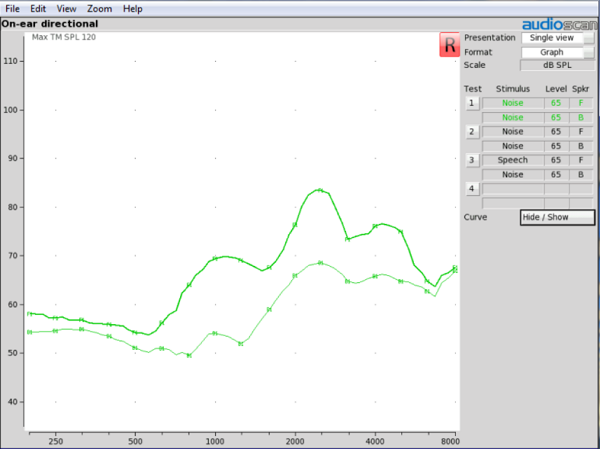Click Test 3 front level value 65
Screen dimensions: 600x449
[556, 160]
